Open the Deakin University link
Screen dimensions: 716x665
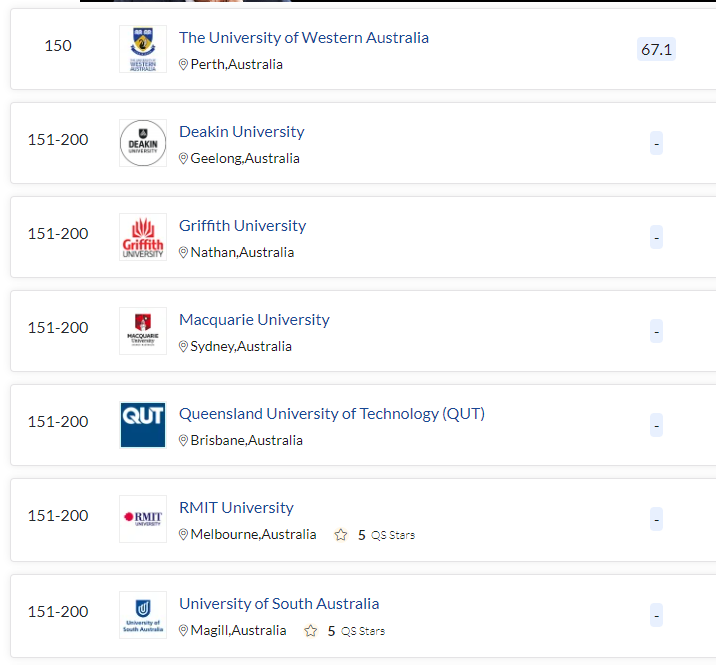pyautogui.click(x=242, y=132)
